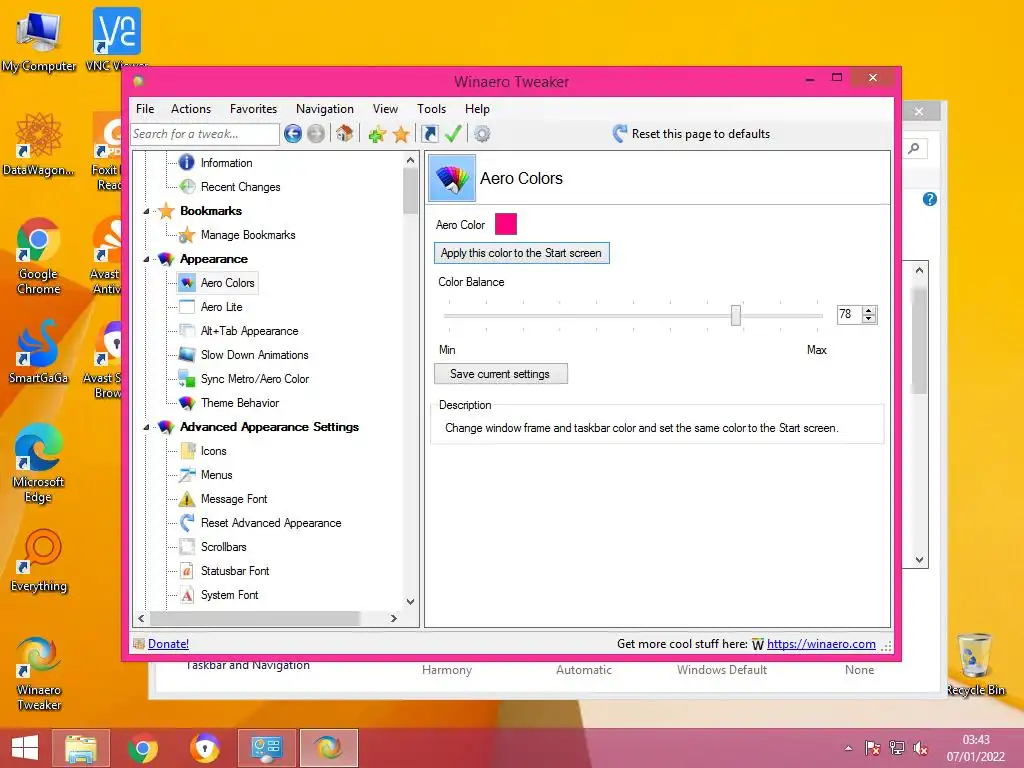This screenshot has height=768, width=1024.
Task: Click Reset this page to defaults
Action: coord(692,134)
